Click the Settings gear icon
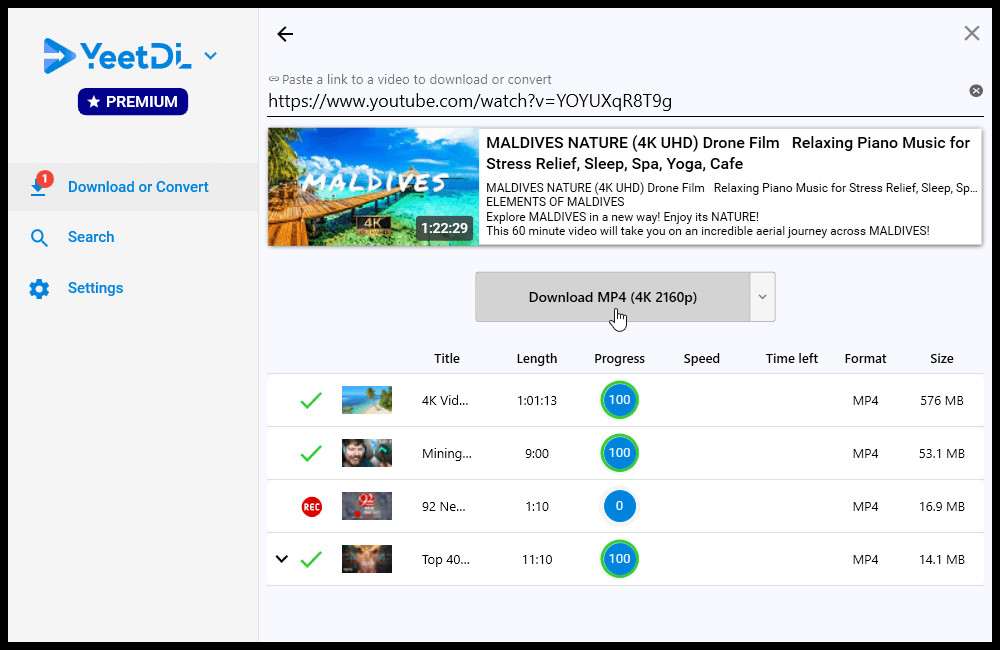Image resolution: width=1000 pixels, height=650 pixels. click(39, 289)
